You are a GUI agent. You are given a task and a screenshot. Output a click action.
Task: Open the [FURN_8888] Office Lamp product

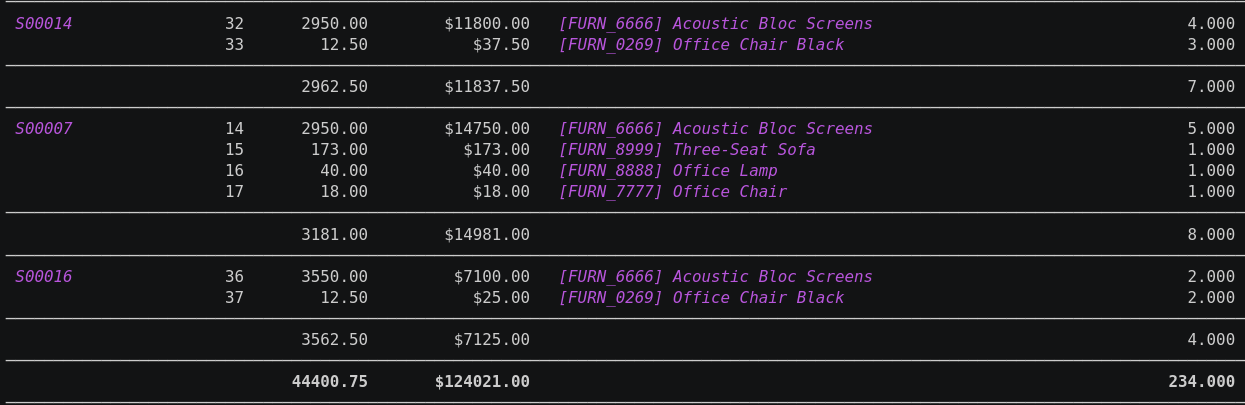click(667, 171)
